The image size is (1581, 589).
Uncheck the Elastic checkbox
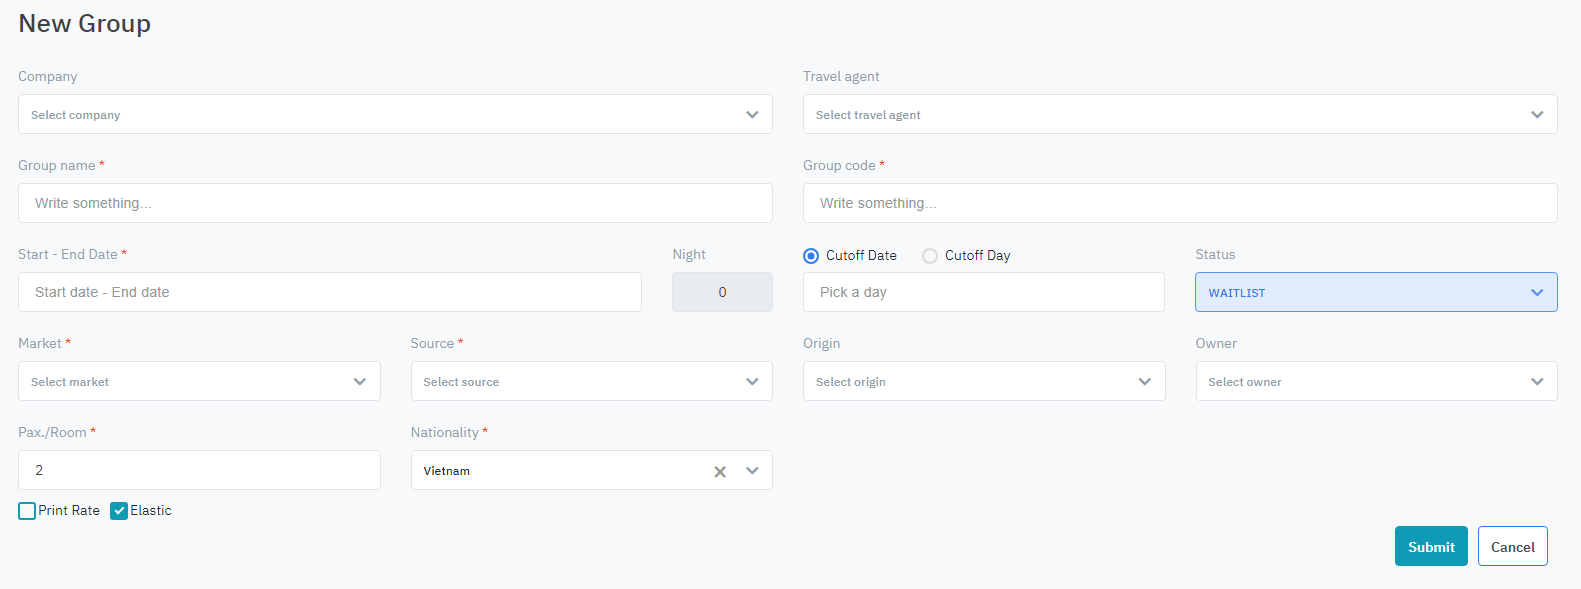(119, 511)
